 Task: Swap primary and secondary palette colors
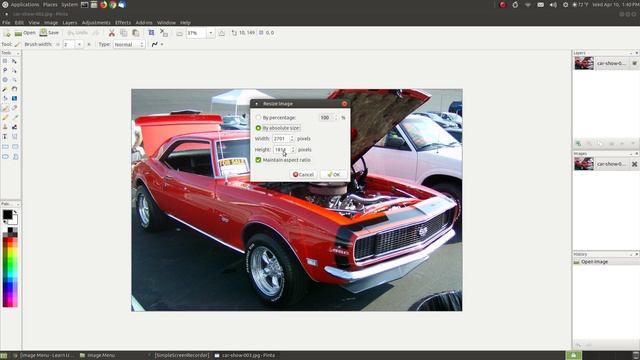15,212
